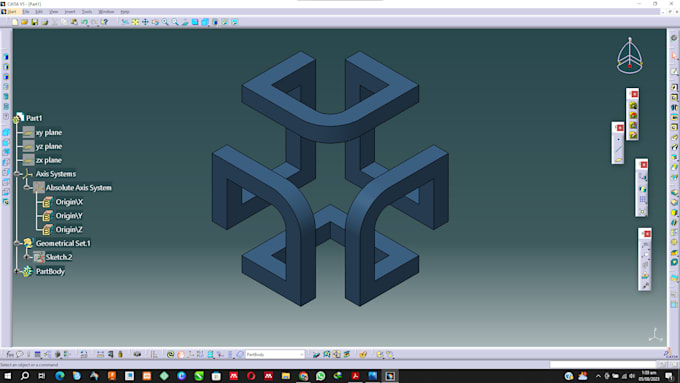Open the Window menu
This screenshot has width=680, height=383.
(x=106, y=12)
